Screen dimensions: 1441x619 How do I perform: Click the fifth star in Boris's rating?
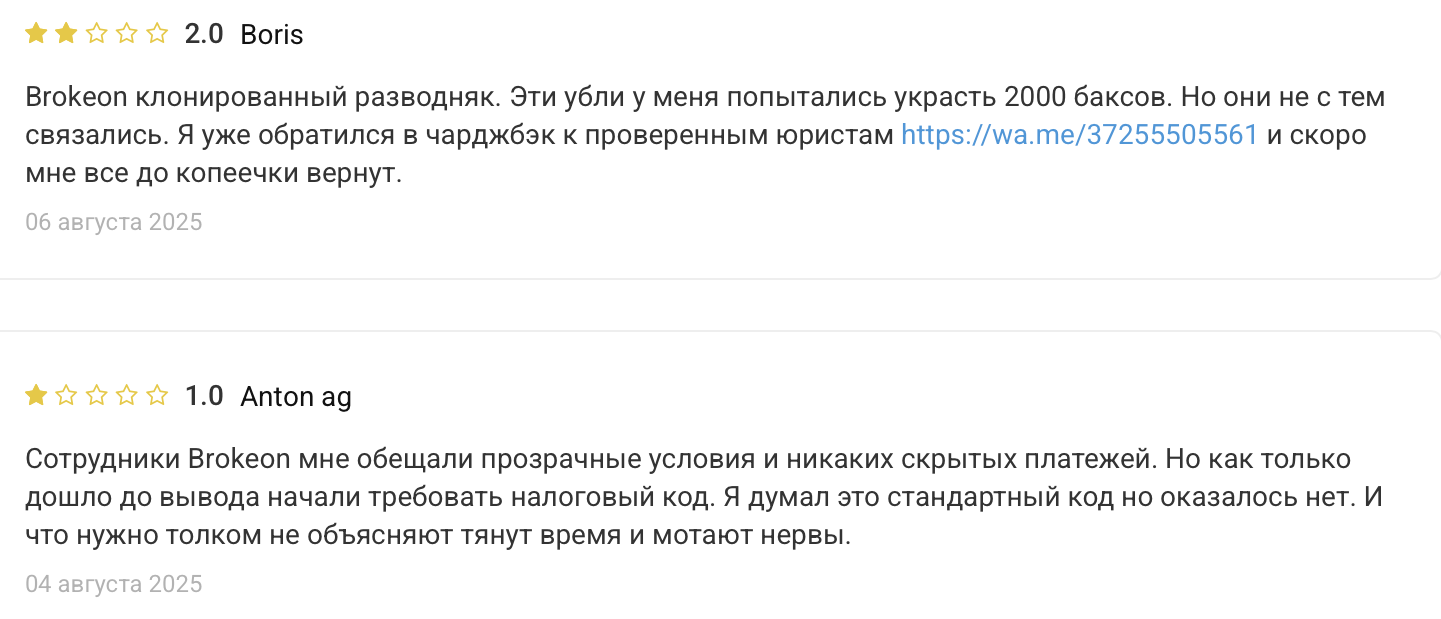point(157,34)
